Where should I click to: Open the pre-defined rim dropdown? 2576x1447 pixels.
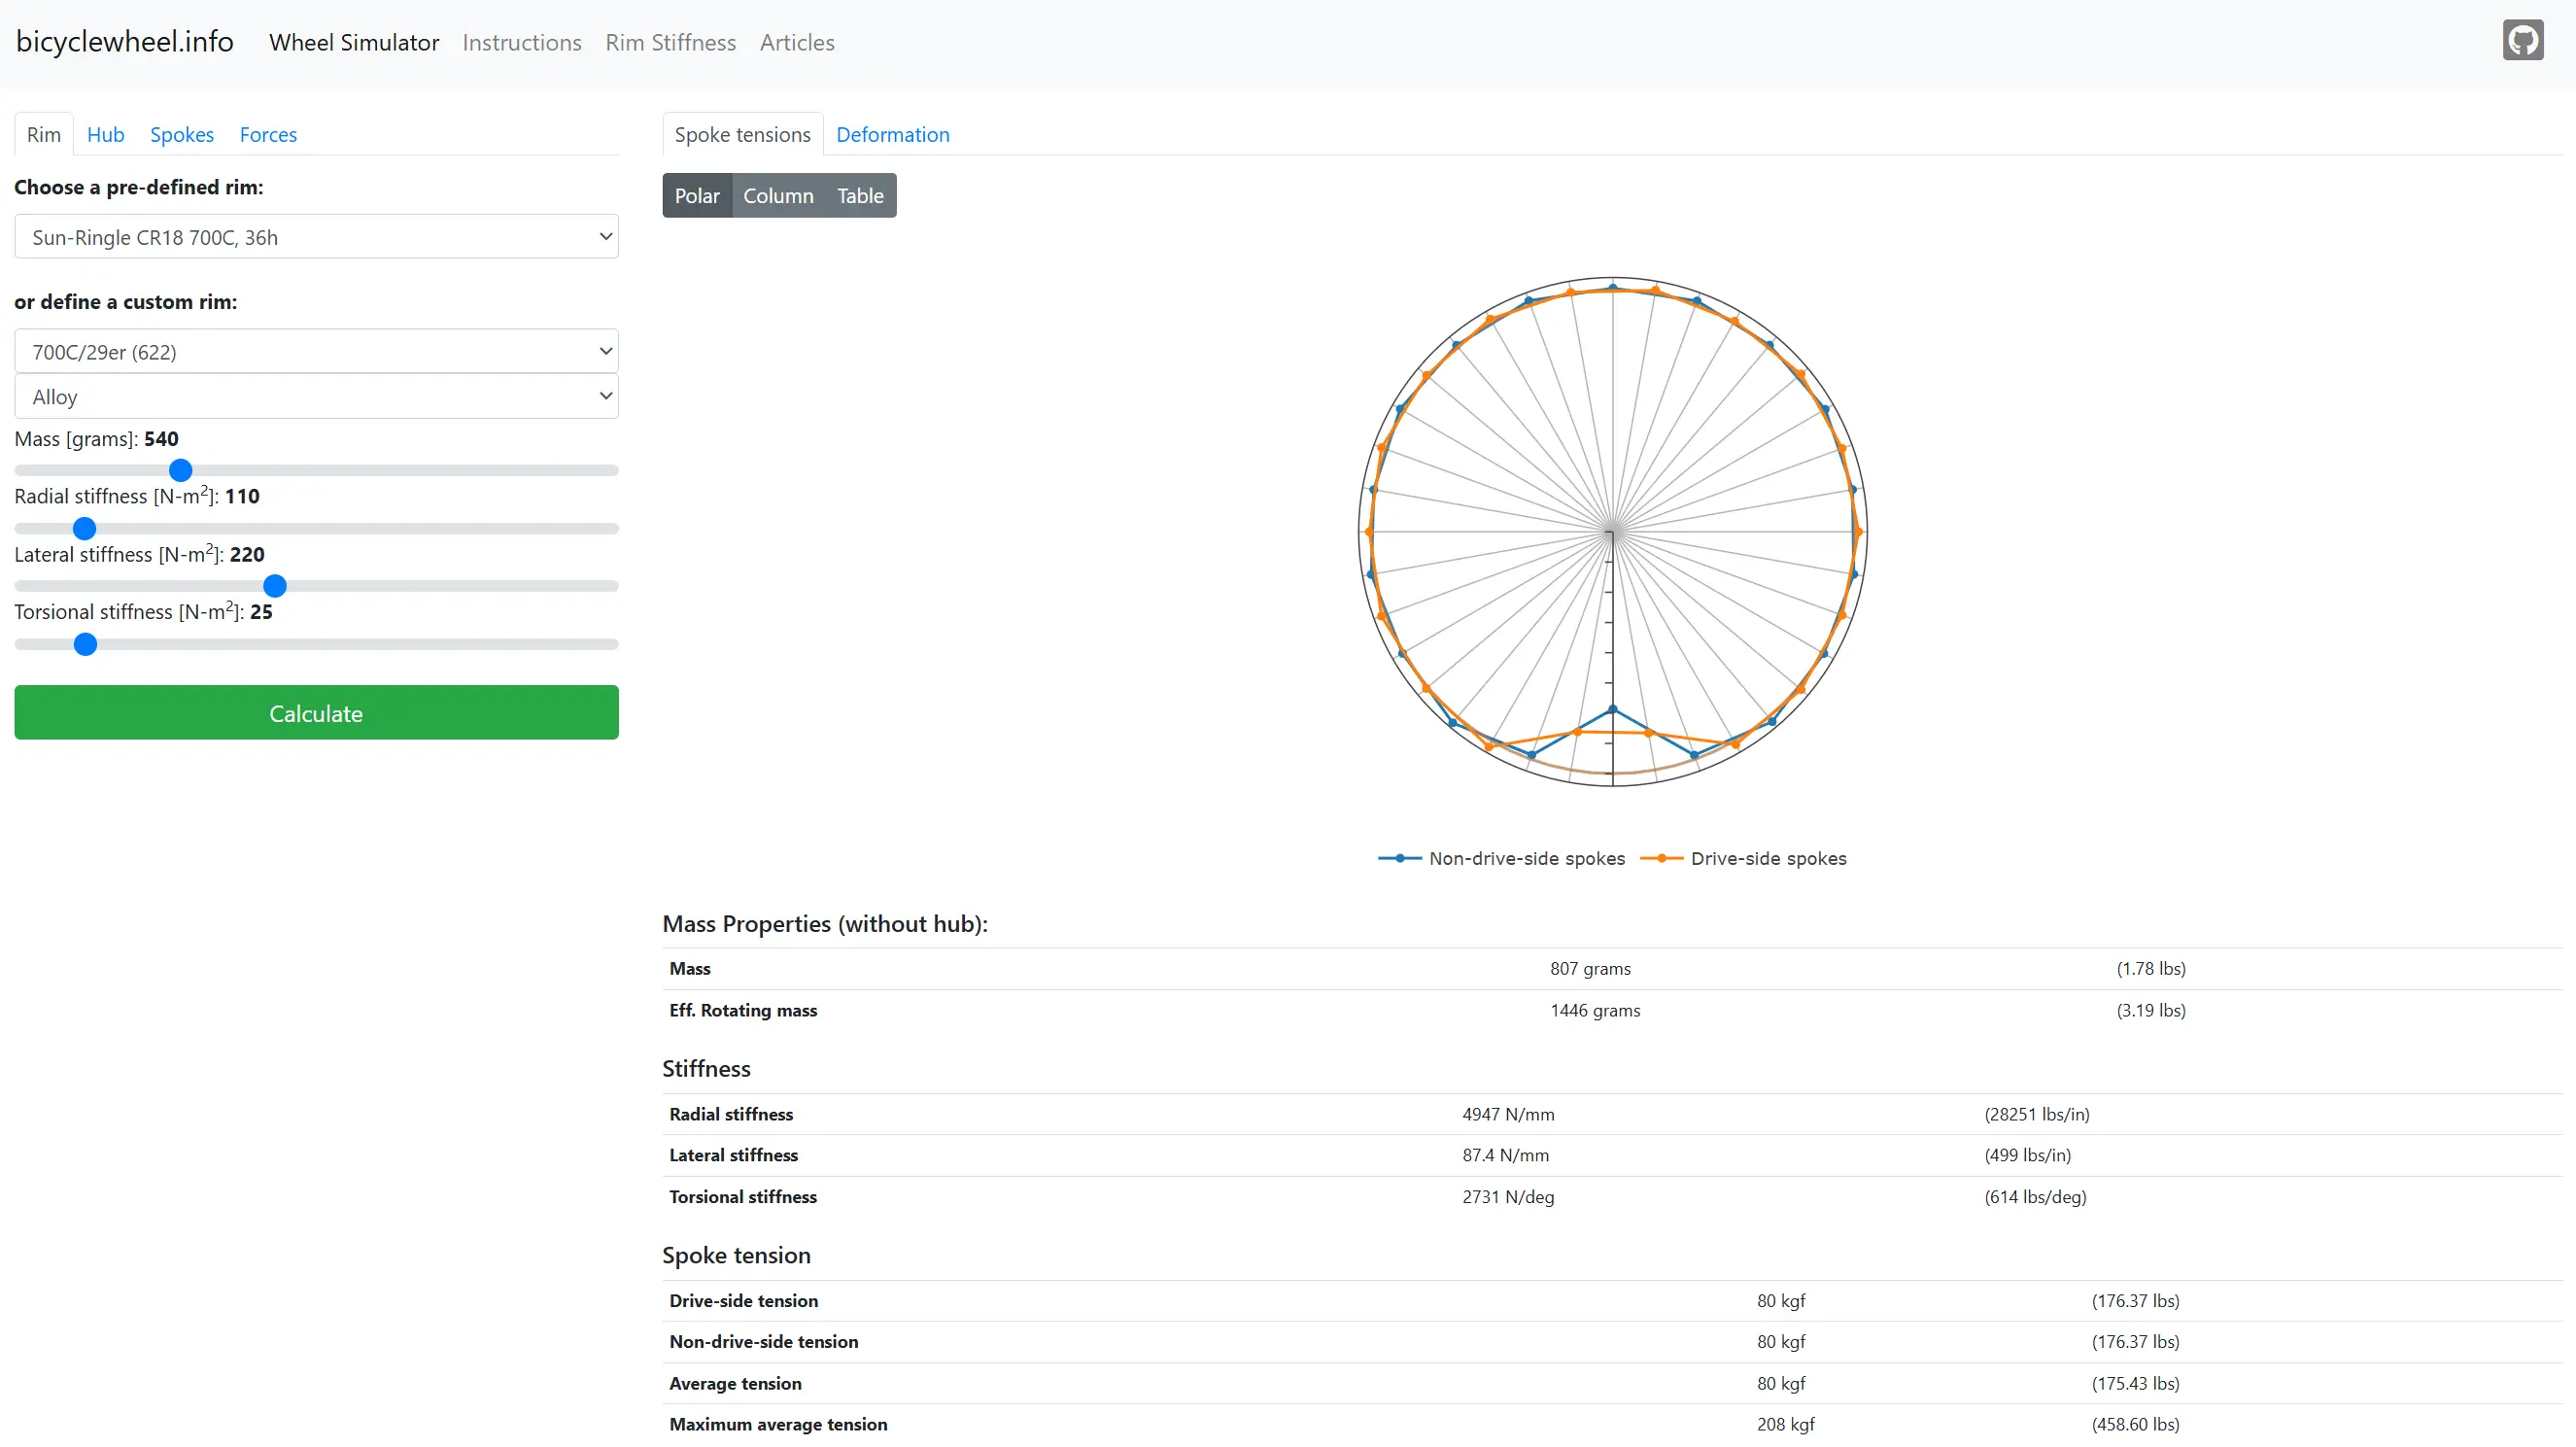click(x=316, y=237)
